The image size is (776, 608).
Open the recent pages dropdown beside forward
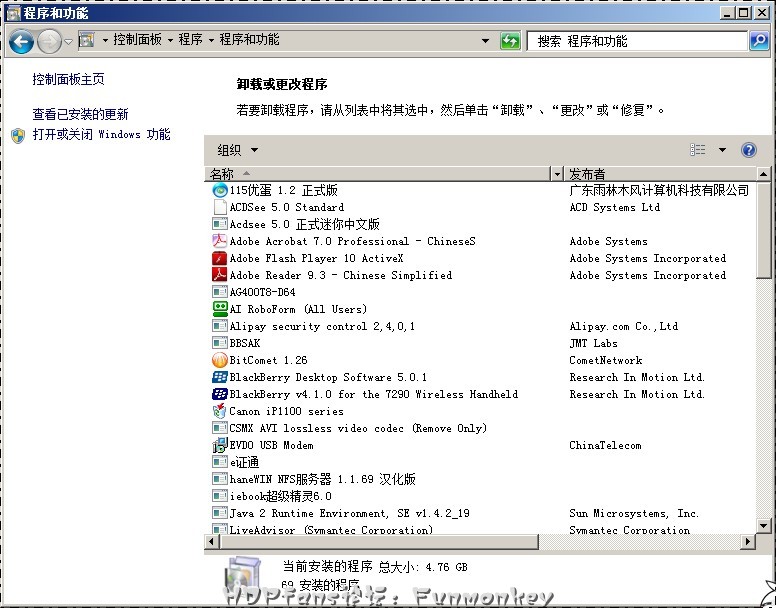(69, 42)
